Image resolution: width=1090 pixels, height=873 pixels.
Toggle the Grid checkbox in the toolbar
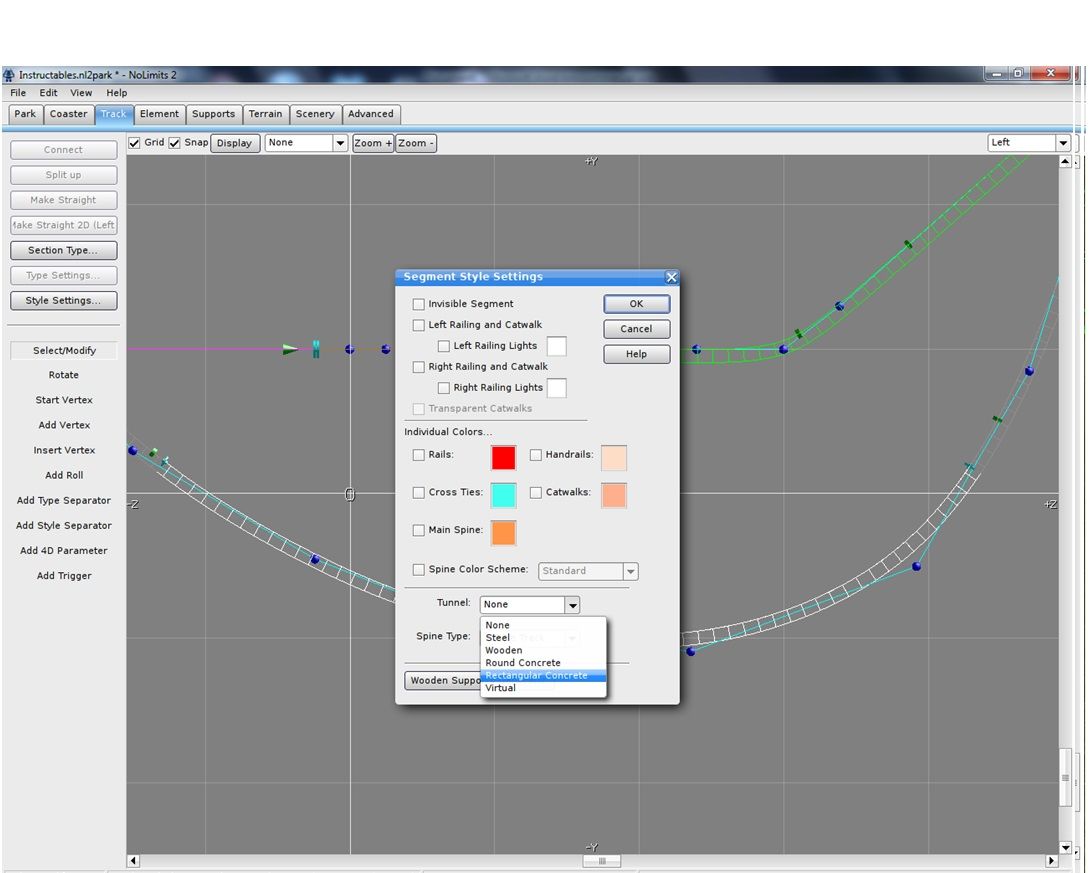click(x=134, y=142)
